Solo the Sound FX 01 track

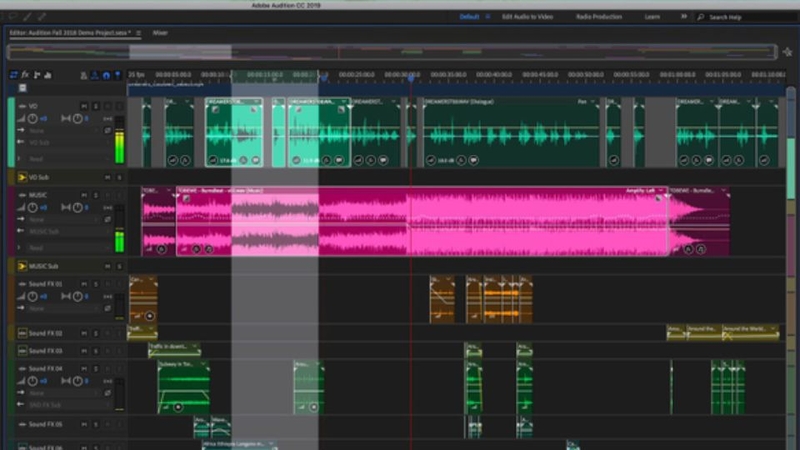pyautogui.click(x=95, y=284)
